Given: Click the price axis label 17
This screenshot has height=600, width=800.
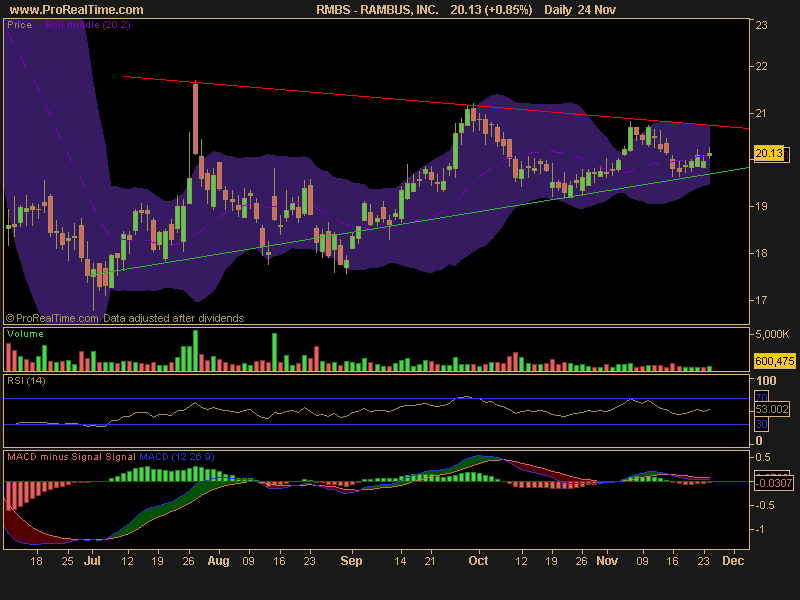Looking at the screenshot, I should [761, 300].
